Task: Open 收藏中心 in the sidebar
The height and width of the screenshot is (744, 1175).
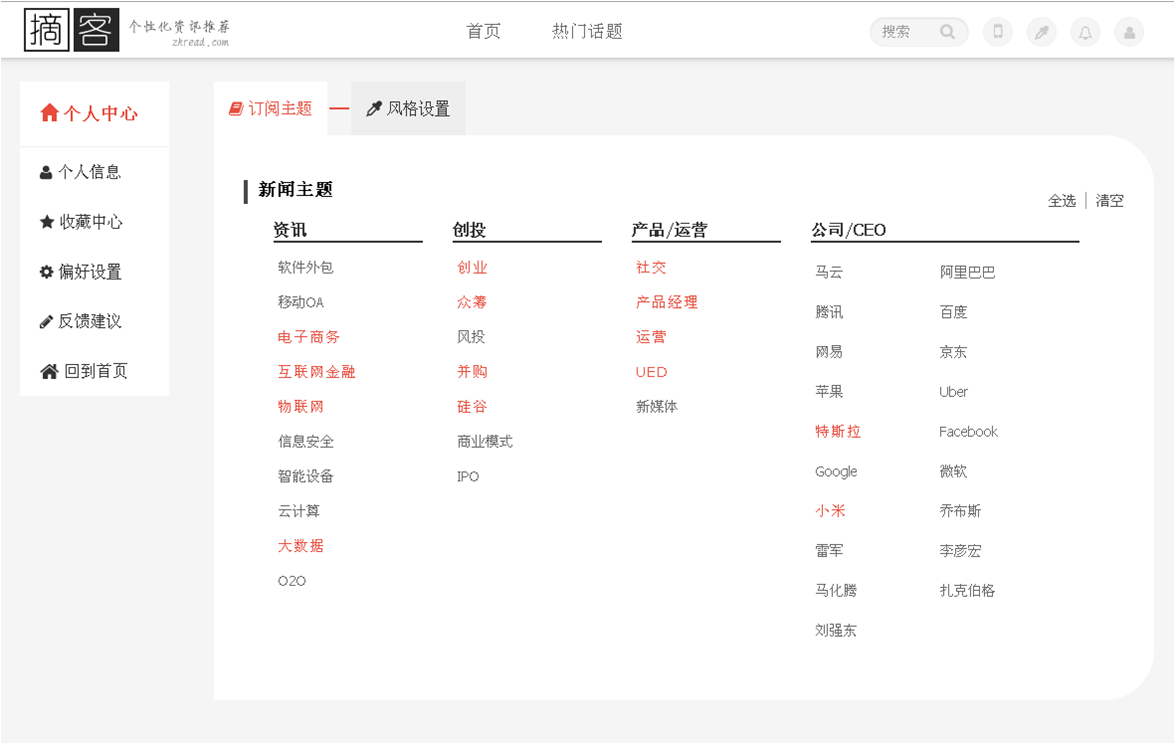Action: (81, 222)
